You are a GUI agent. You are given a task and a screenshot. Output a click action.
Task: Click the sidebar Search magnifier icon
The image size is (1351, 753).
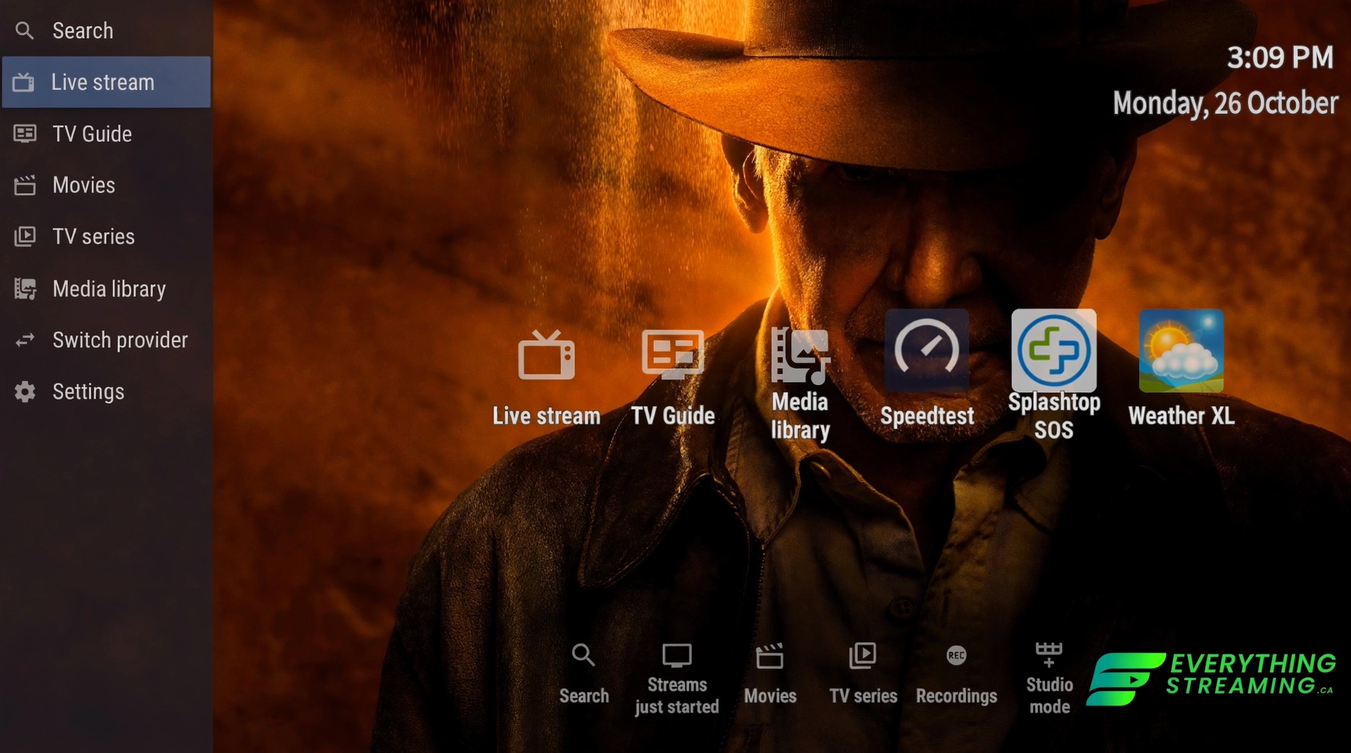[25, 31]
